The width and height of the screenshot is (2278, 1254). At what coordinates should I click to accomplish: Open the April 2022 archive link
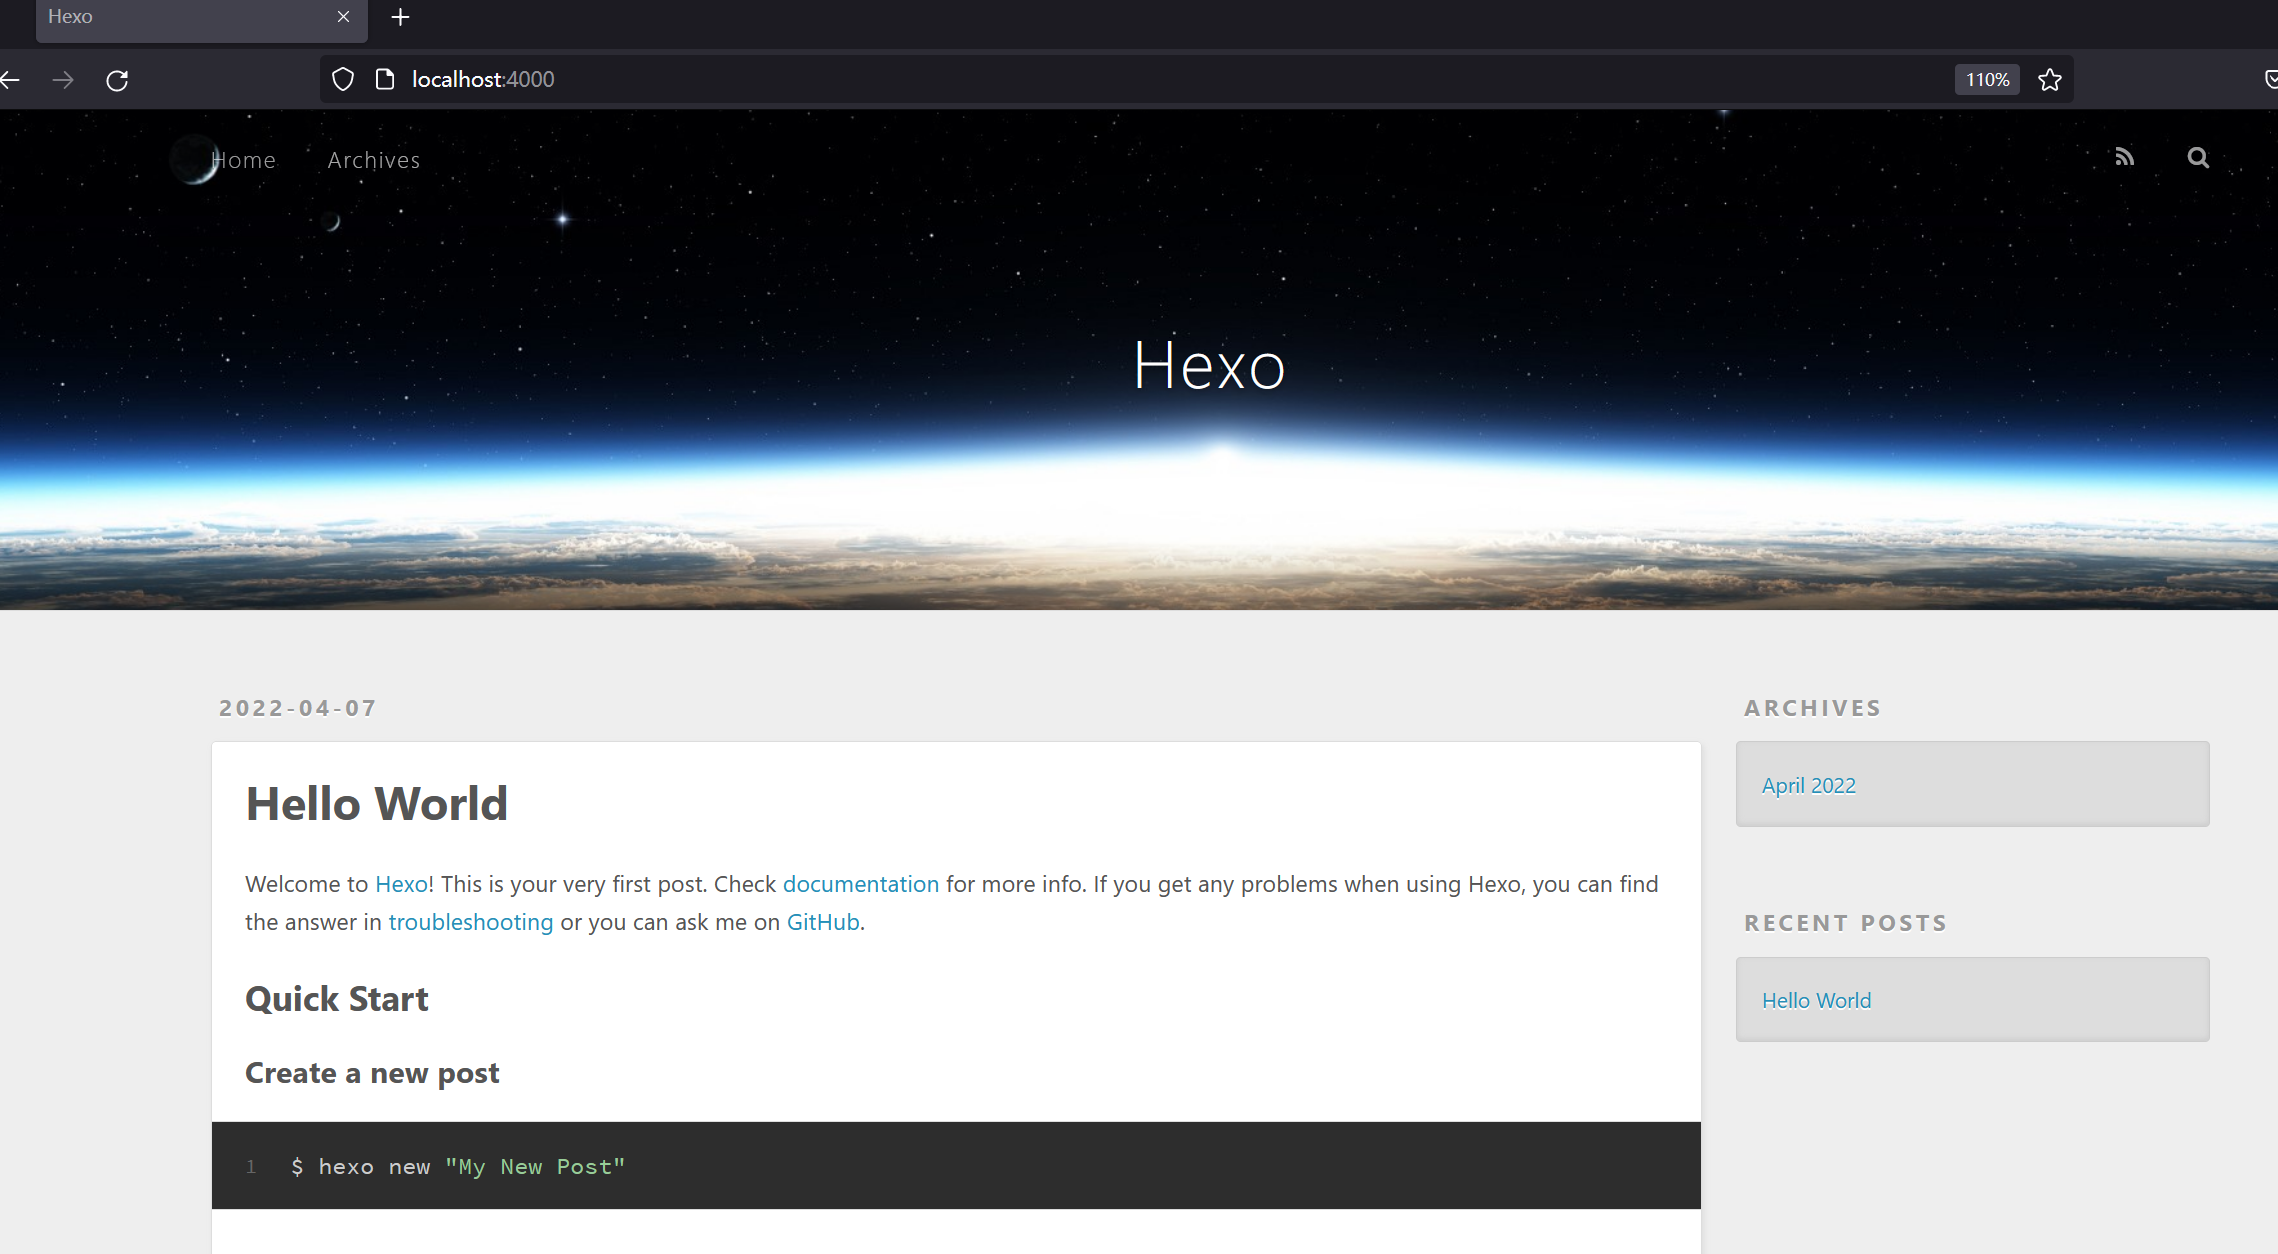pos(1808,786)
